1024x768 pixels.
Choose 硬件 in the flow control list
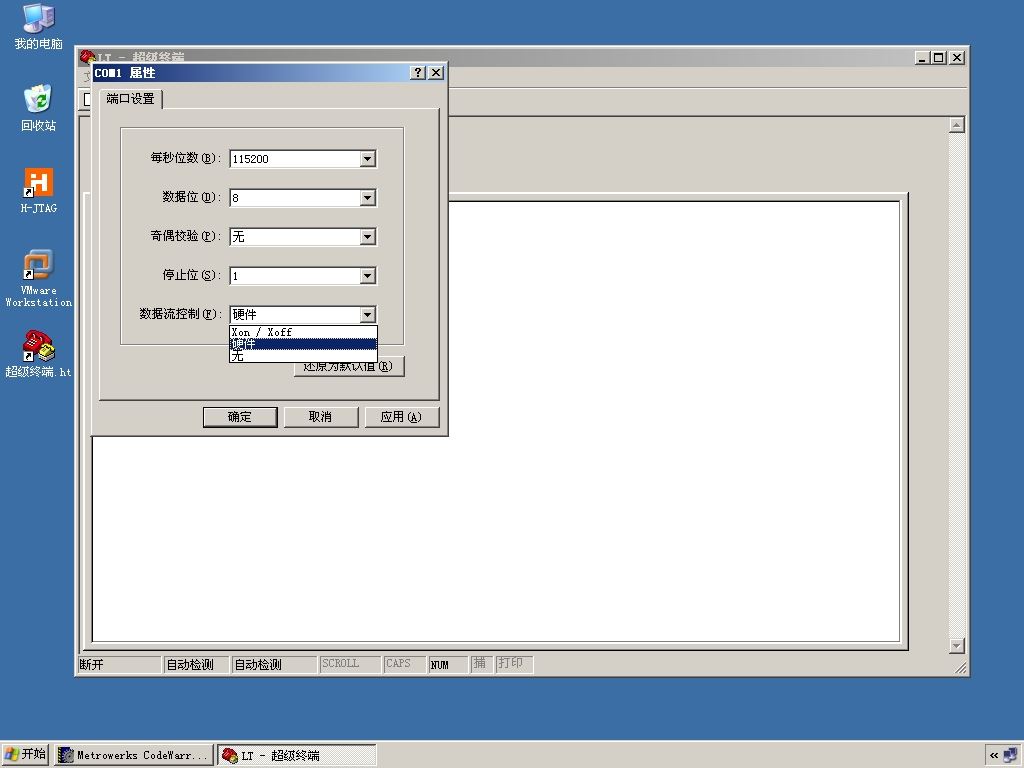coord(303,344)
